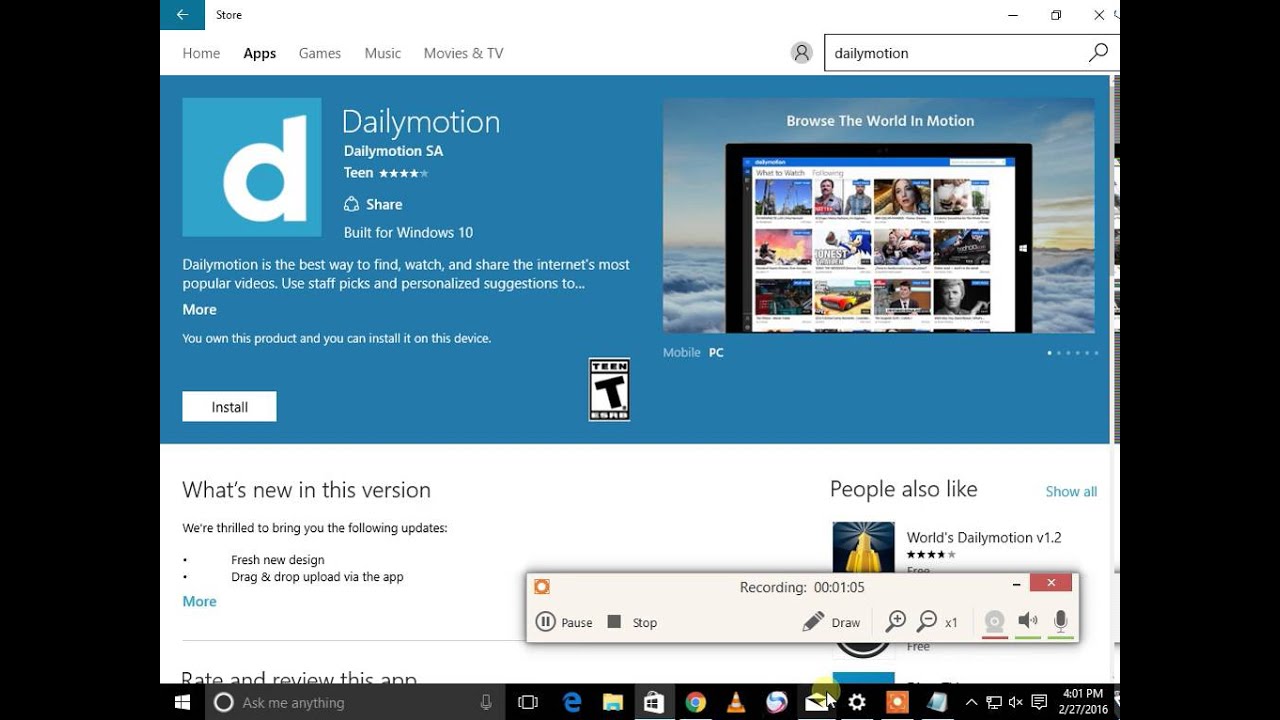Click the muted volume tray icon

pyautogui.click(x=1016, y=702)
